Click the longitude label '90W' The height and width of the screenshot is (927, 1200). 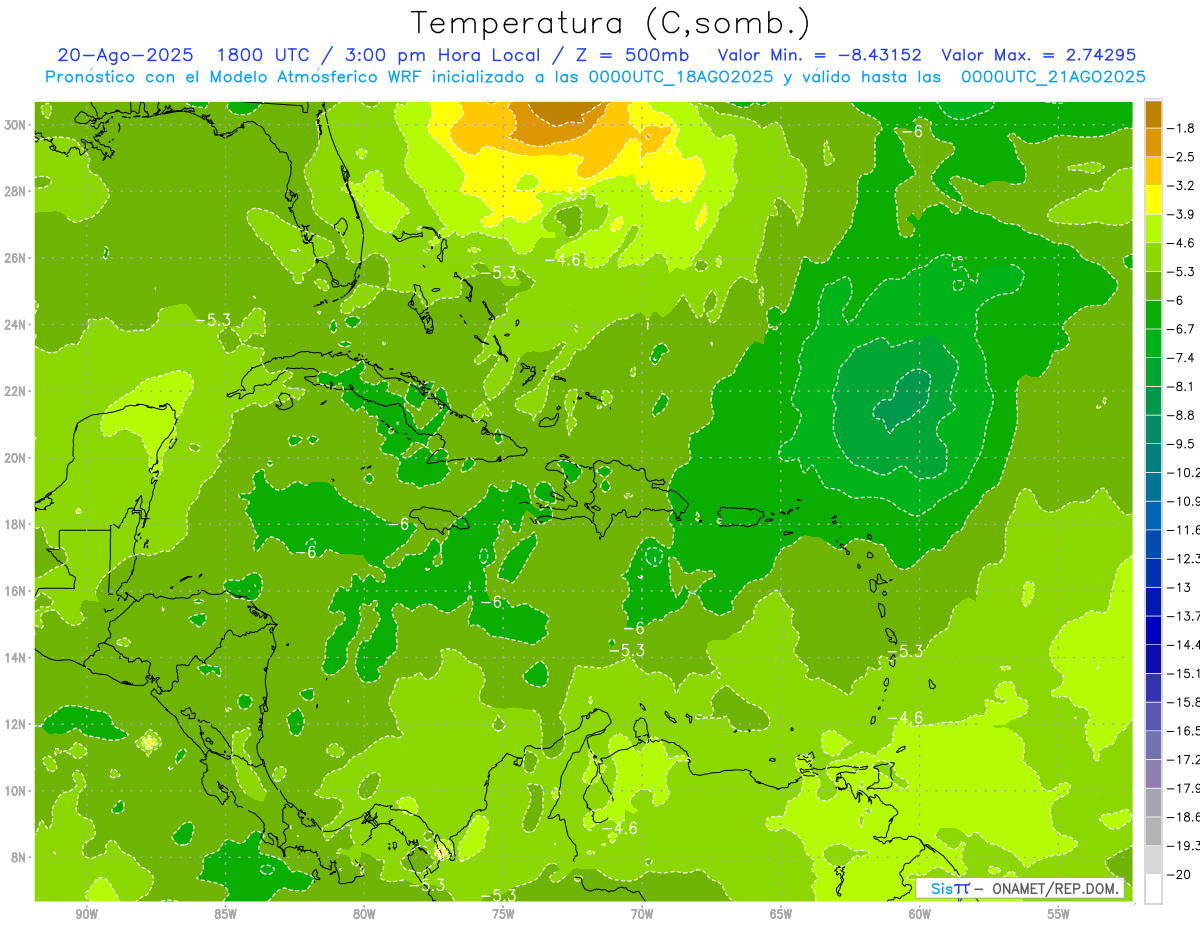(x=86, y=914)
